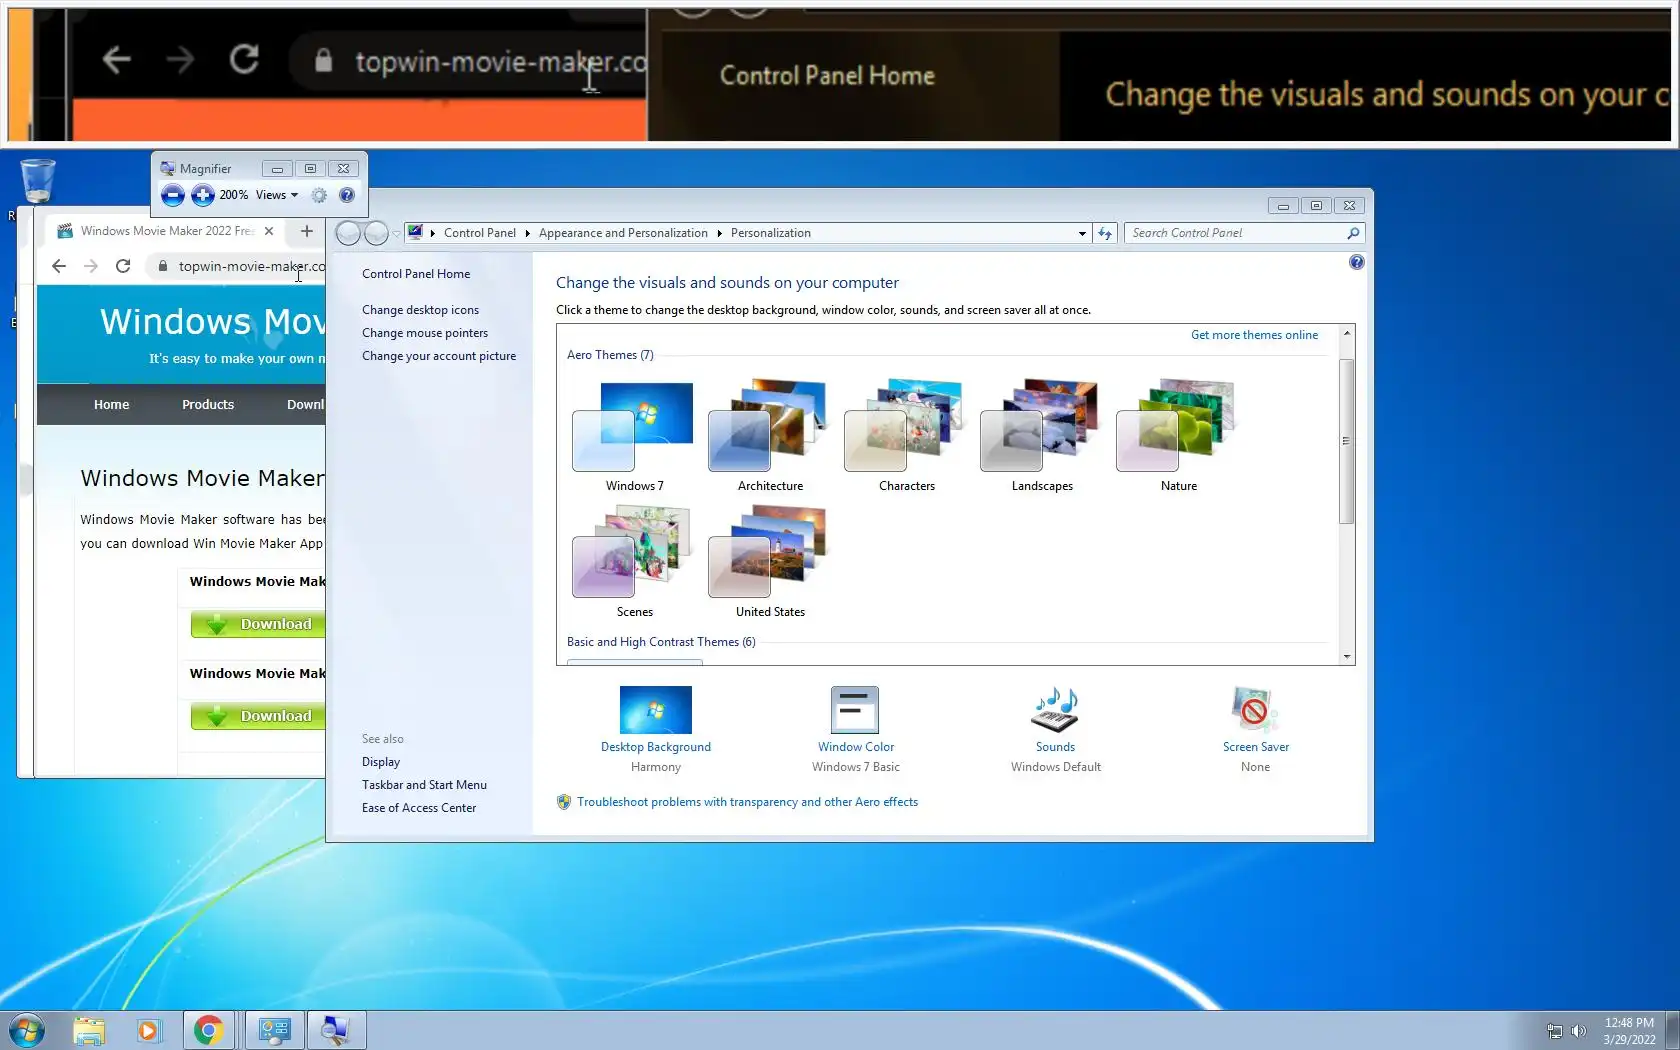Select the Nature theme
This screenshot has height=1050, width=1680.
(1178, 436)
